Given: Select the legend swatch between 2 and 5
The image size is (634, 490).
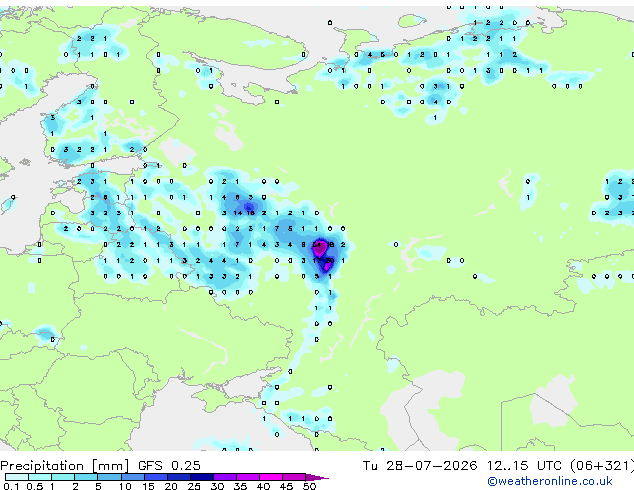Looking at the screenshot, I should tap(87, 477).
